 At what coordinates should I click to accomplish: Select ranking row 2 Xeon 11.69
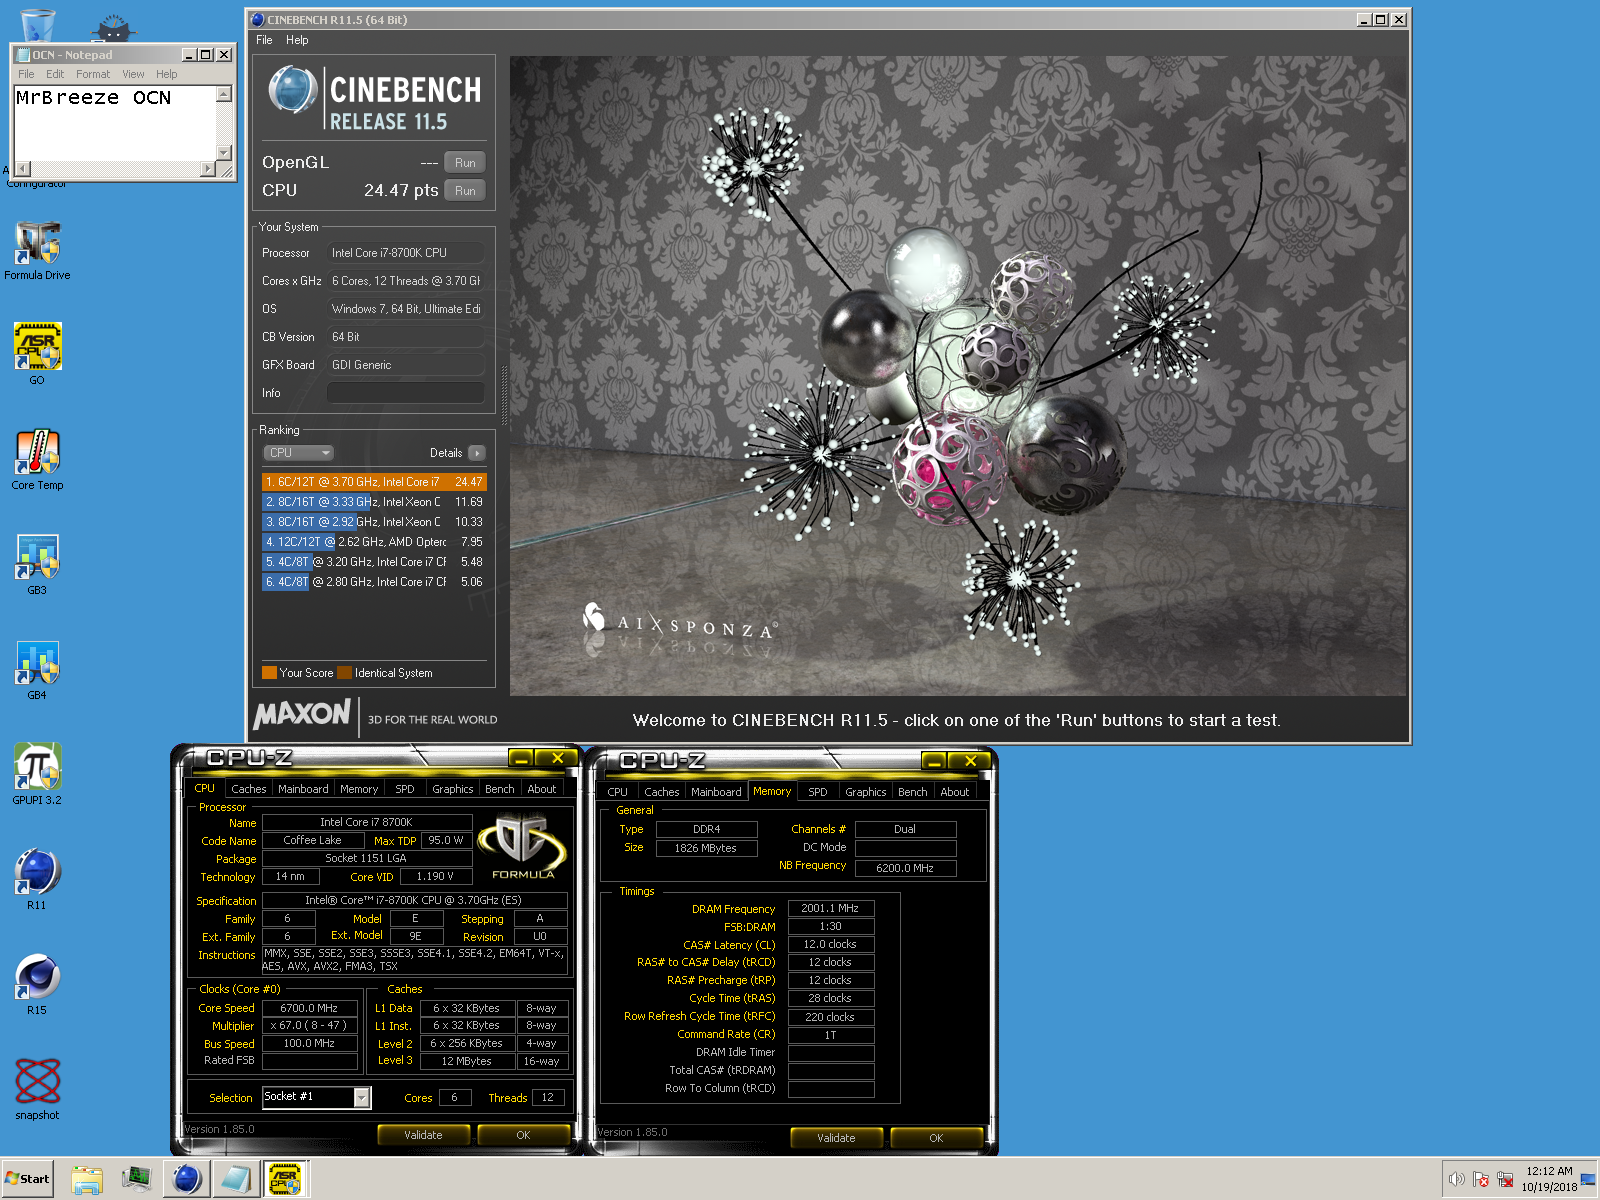coord(374,502)
